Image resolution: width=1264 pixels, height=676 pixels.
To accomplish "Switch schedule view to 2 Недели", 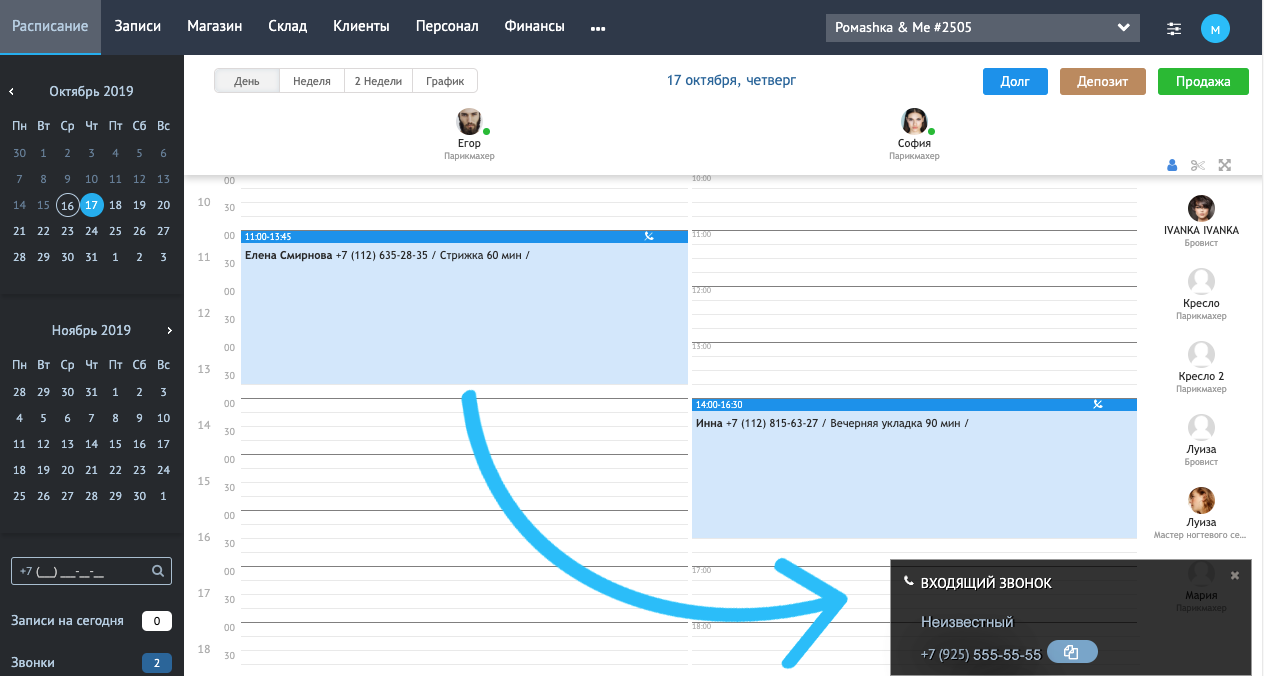I will (378, 81).
